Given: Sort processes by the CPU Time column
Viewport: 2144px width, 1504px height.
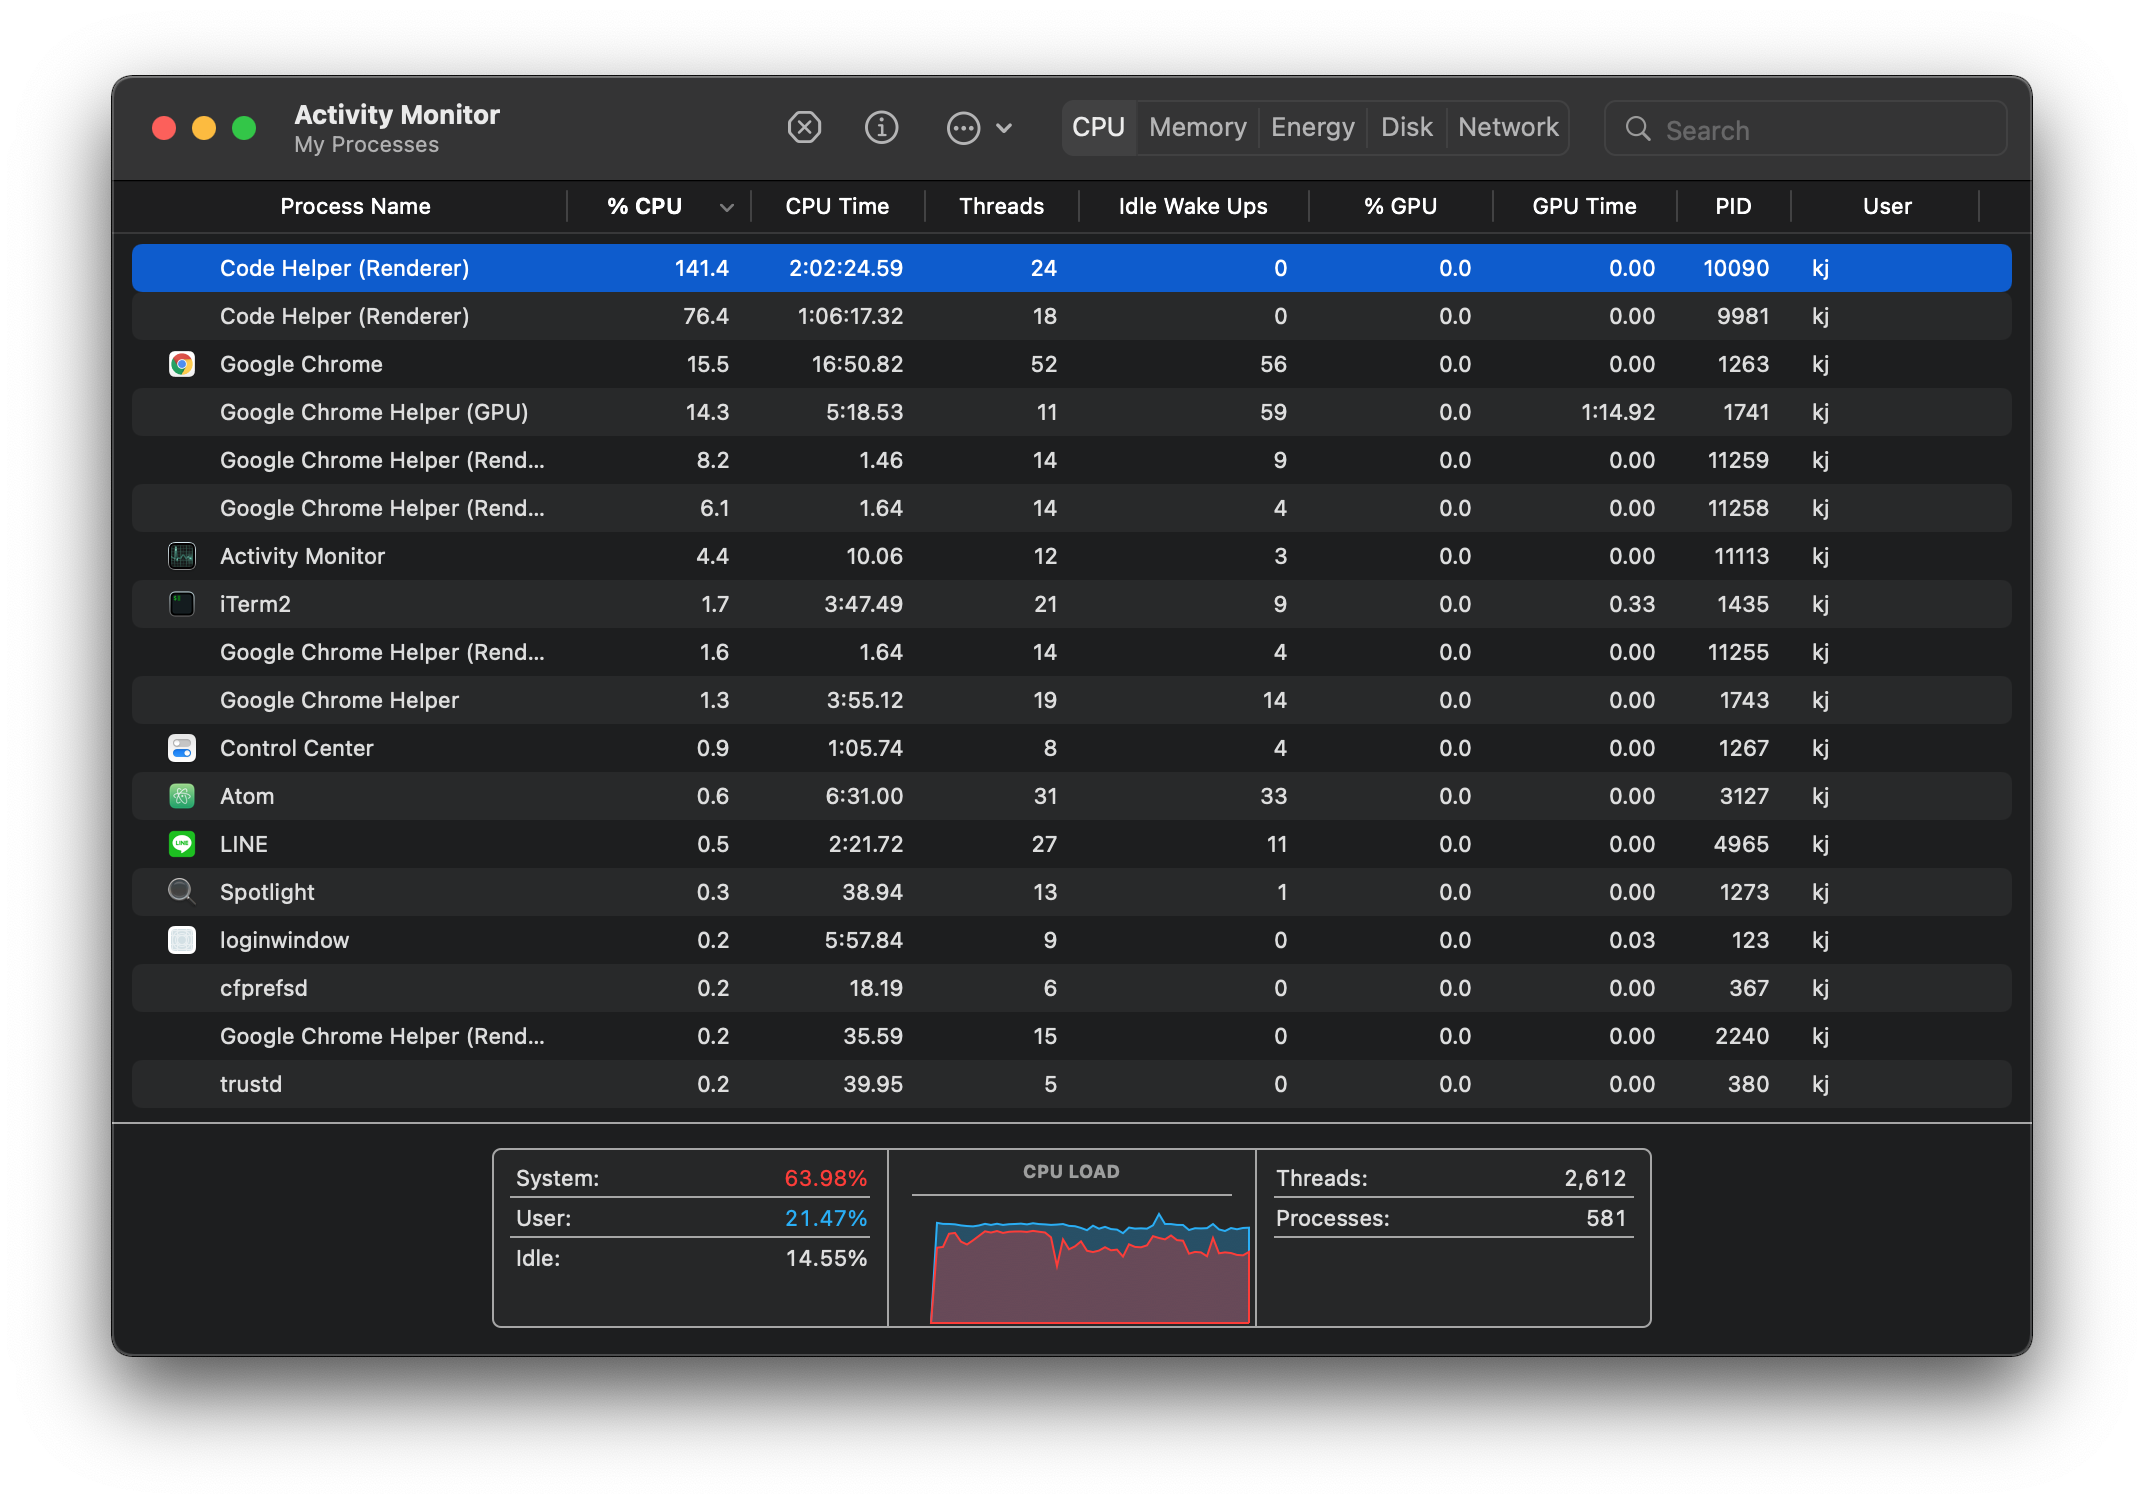Looking at the screenshot, I should 838,206.
